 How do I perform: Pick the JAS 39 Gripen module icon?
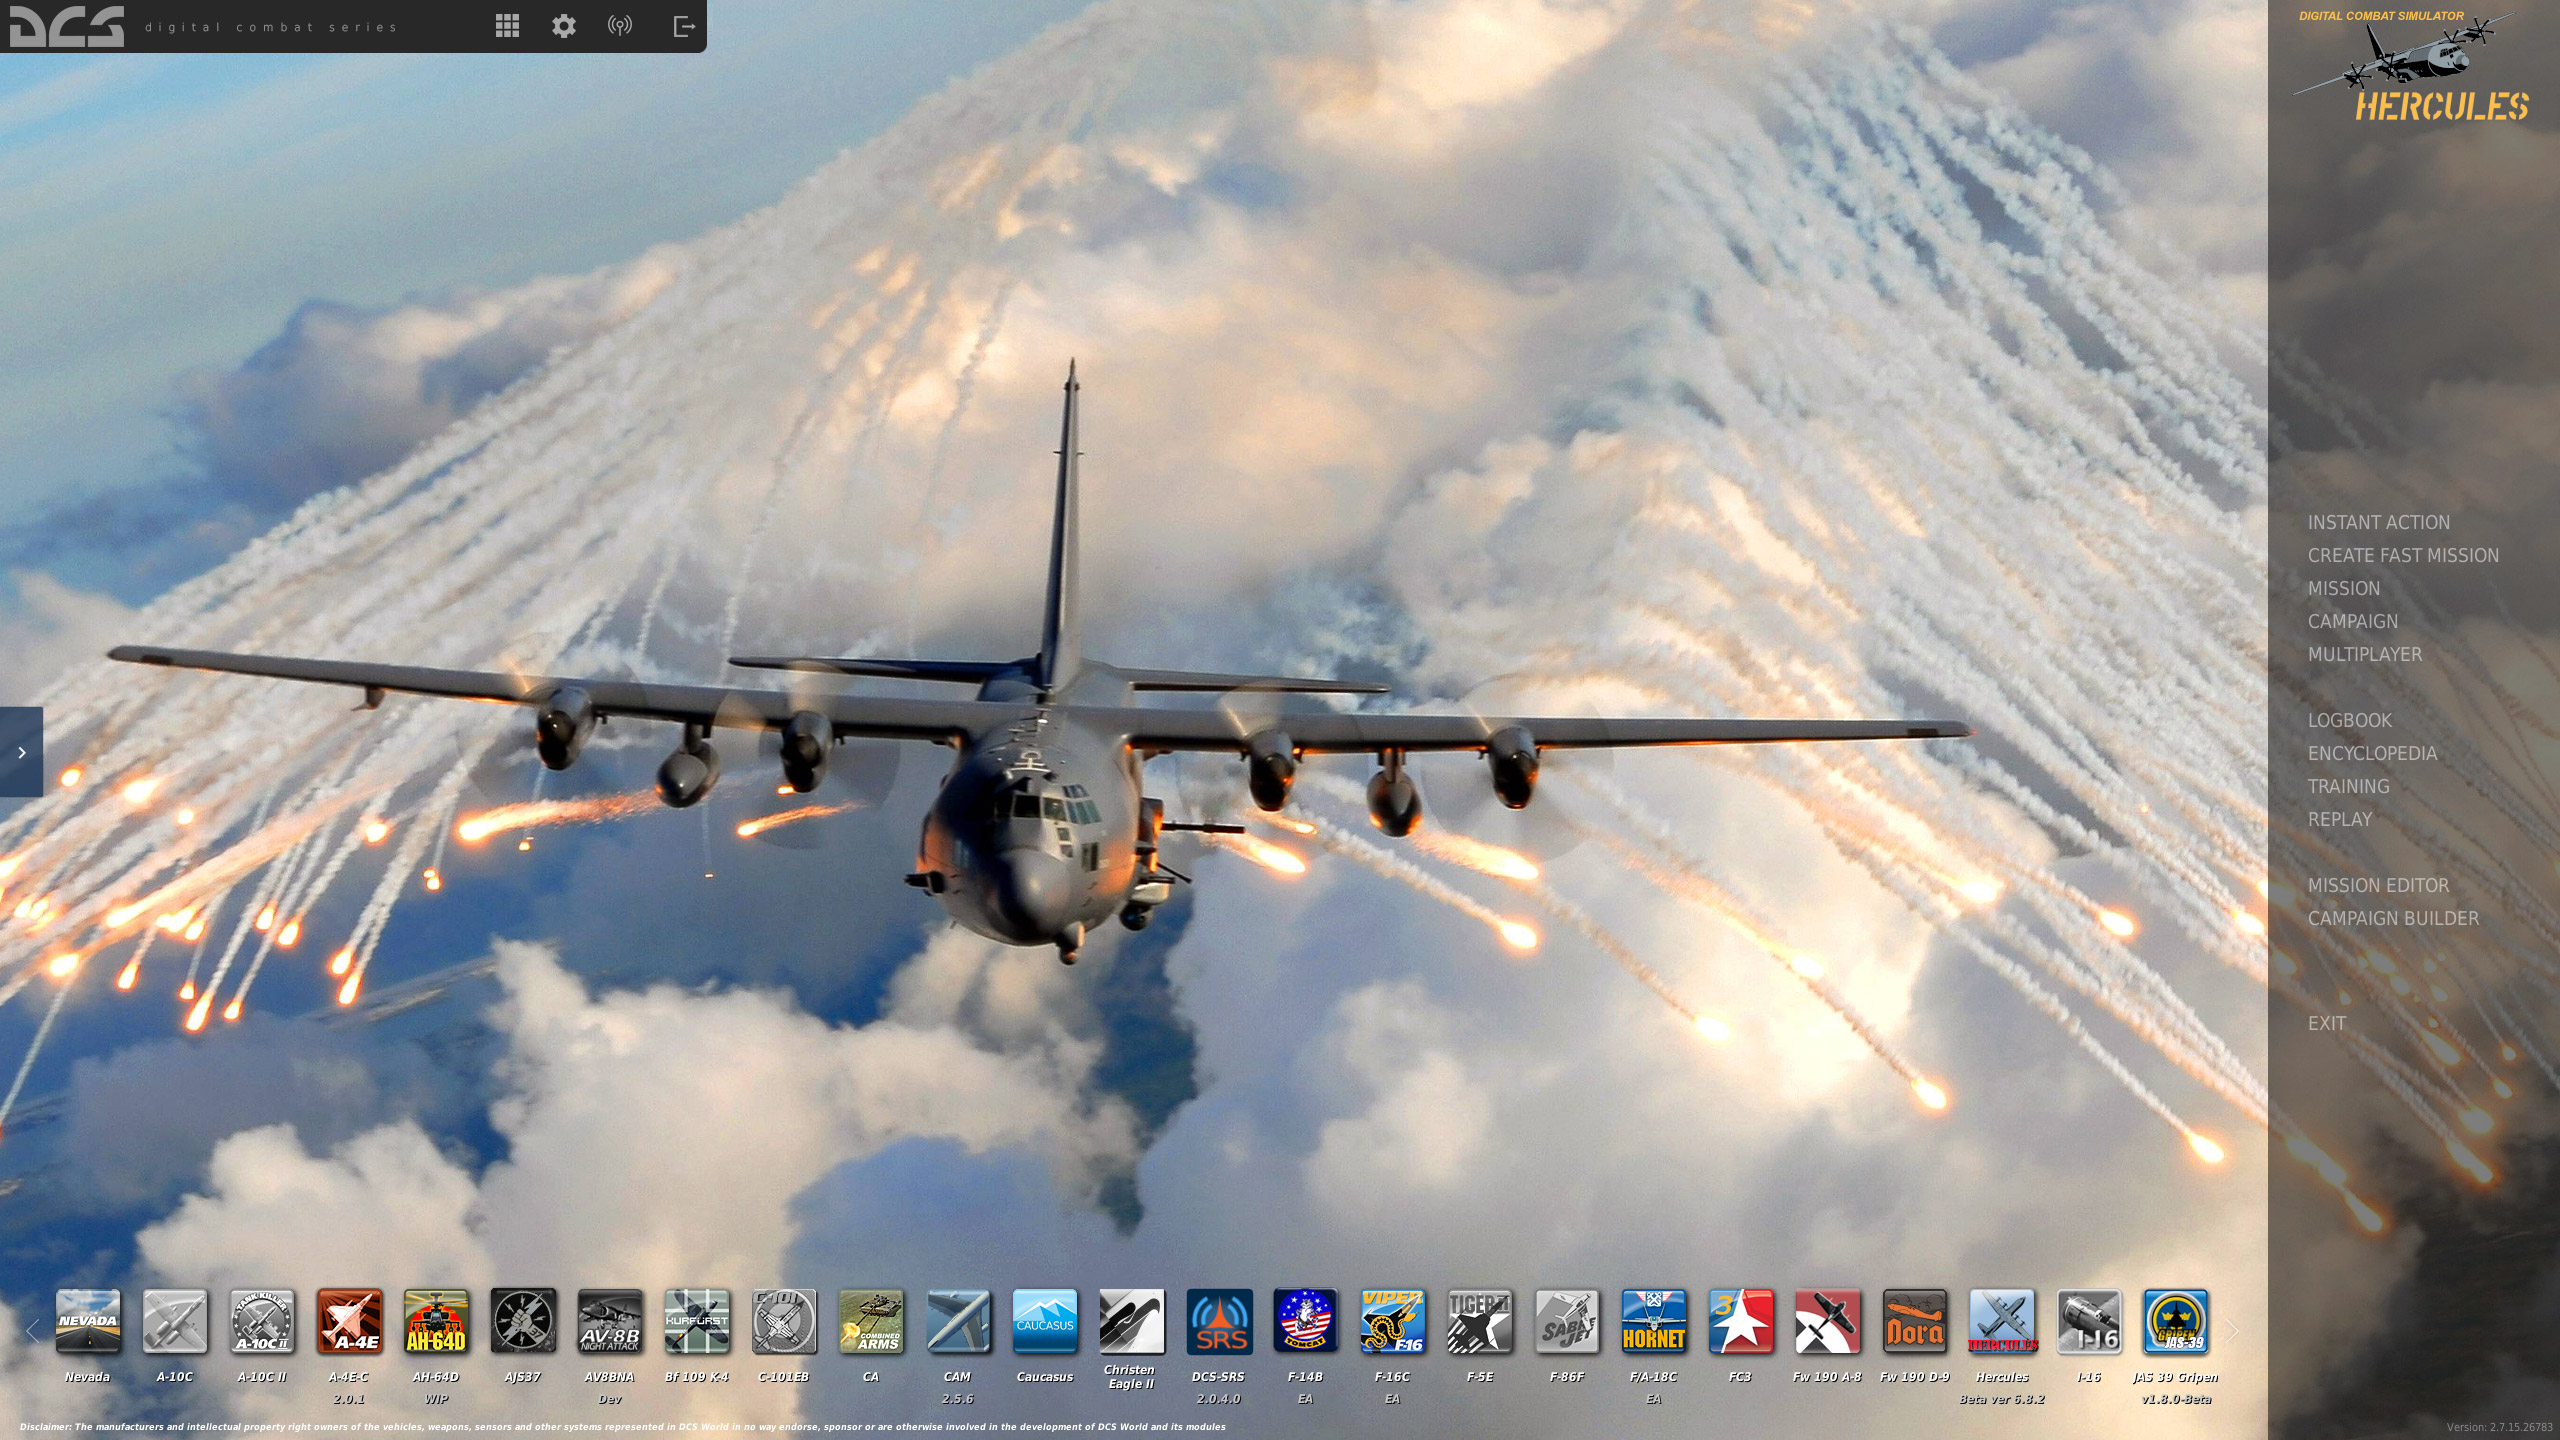[x=2175, y=1321]
